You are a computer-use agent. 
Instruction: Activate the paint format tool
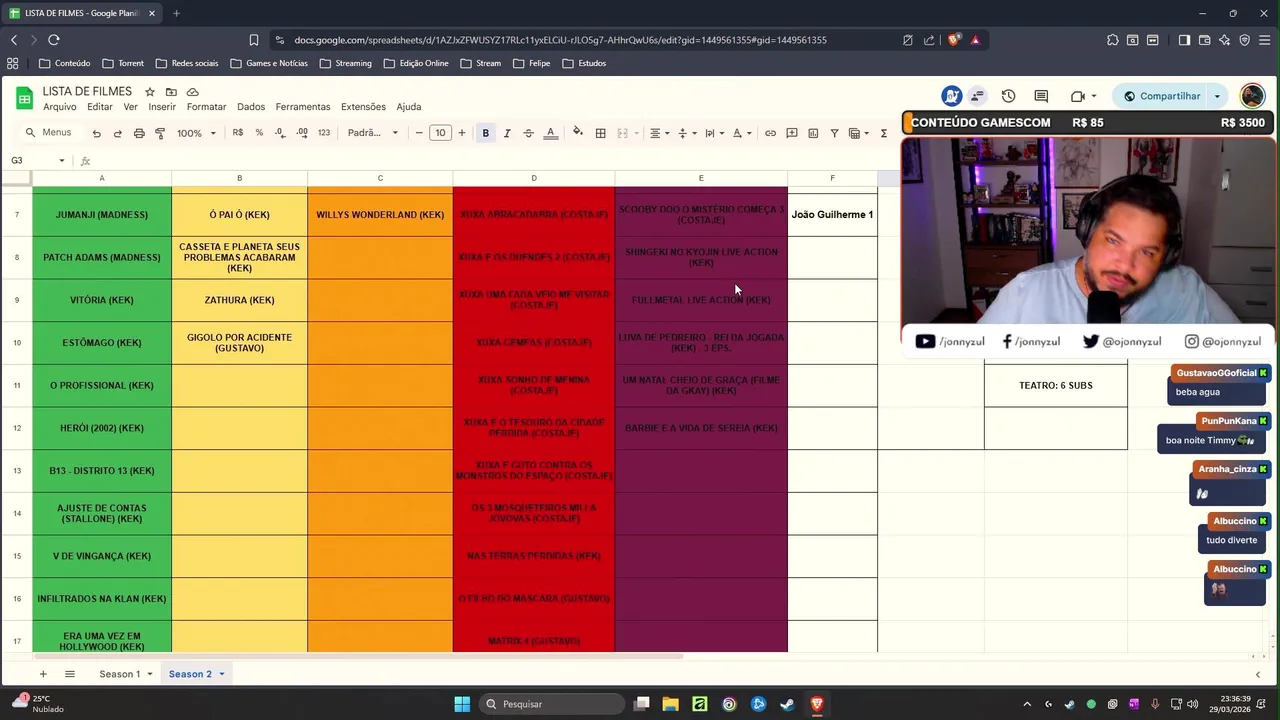pos(160,133)
